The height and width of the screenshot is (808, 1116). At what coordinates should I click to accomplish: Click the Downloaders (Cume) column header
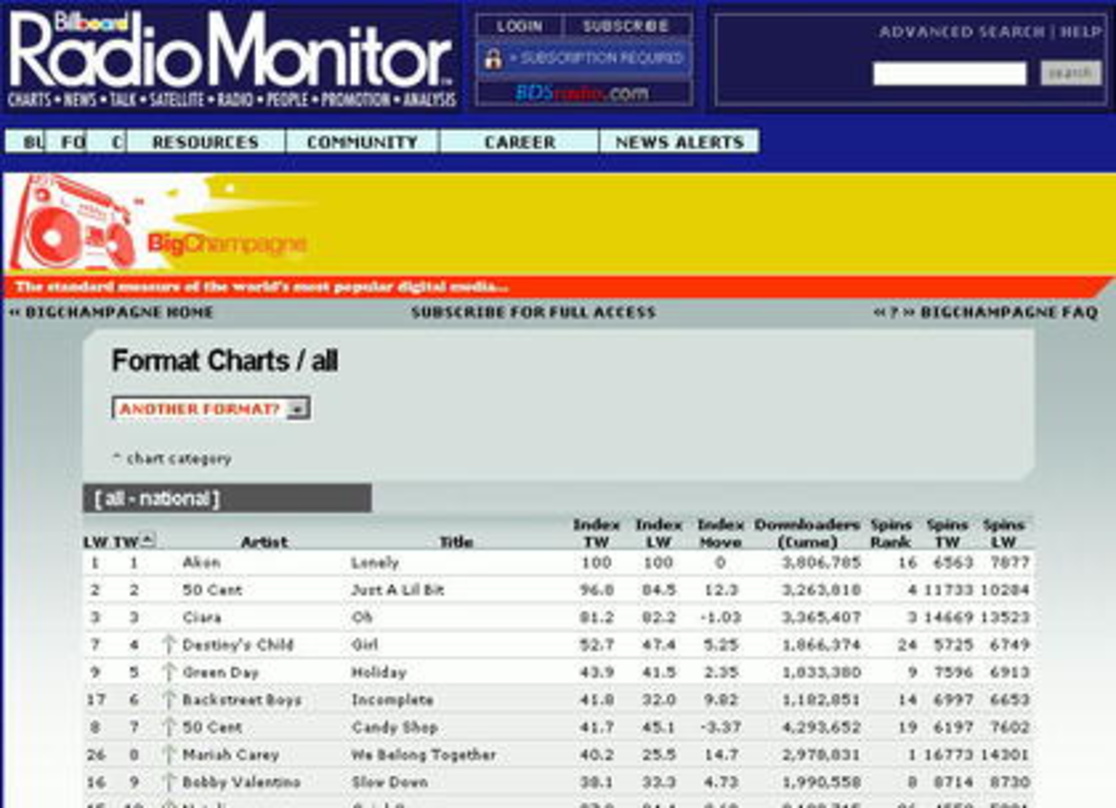[807, 533]
